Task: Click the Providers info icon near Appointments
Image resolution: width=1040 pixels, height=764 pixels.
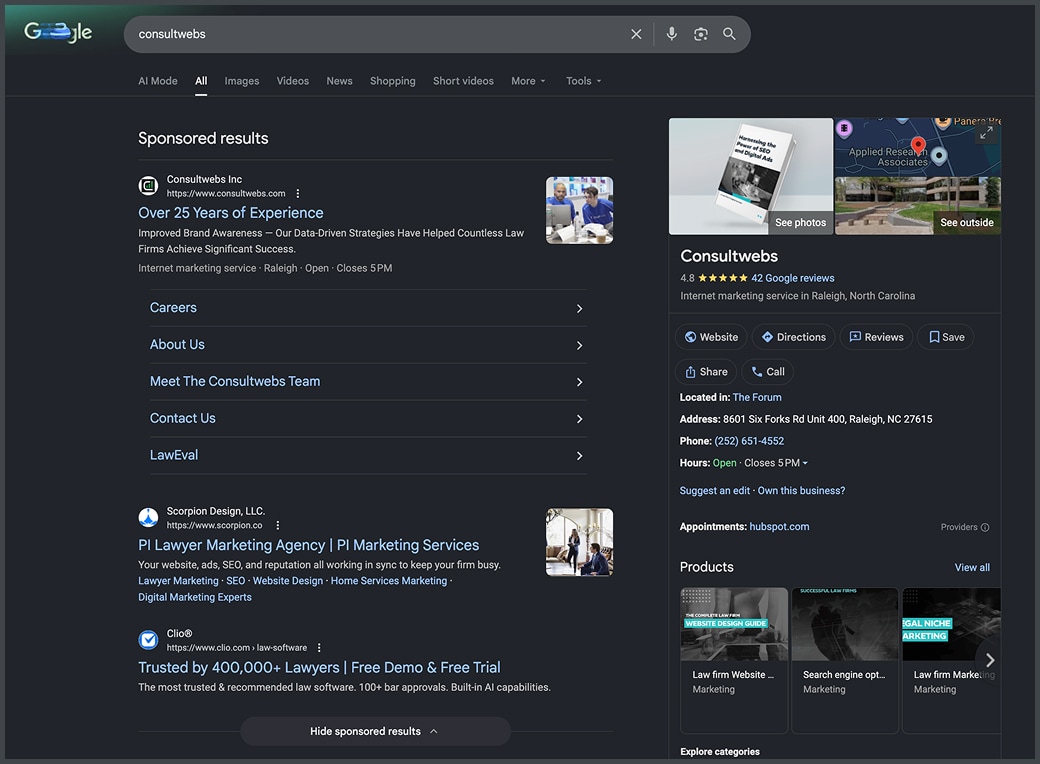Action: (x=984, y=526)
